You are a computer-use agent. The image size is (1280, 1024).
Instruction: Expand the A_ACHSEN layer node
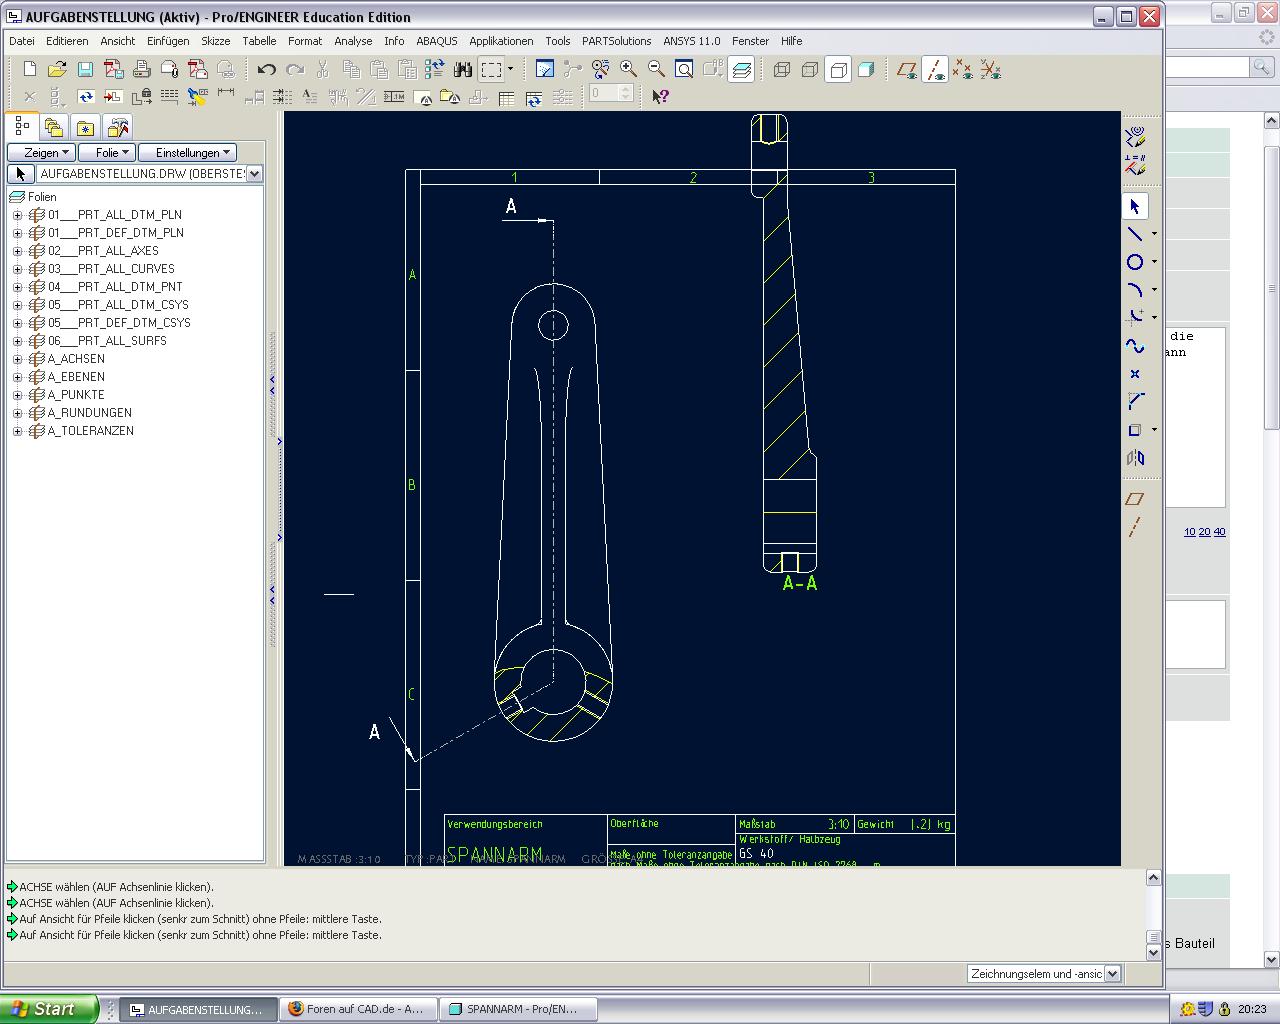(17, 359)
